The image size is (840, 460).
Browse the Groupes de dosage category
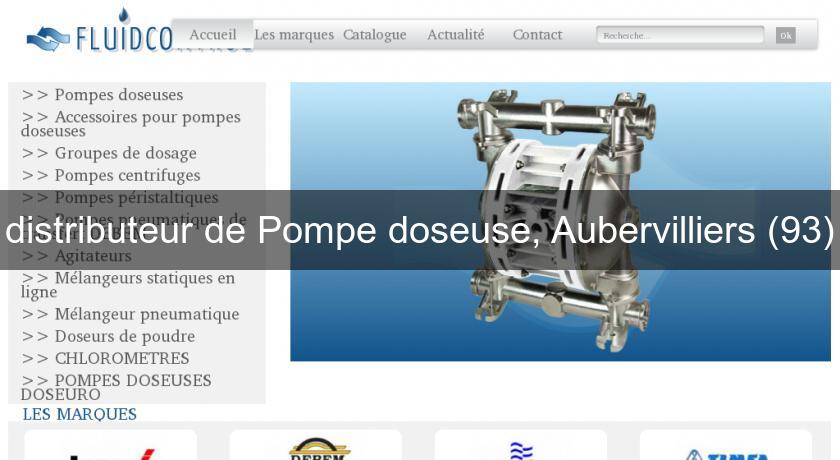pos(125,153)
